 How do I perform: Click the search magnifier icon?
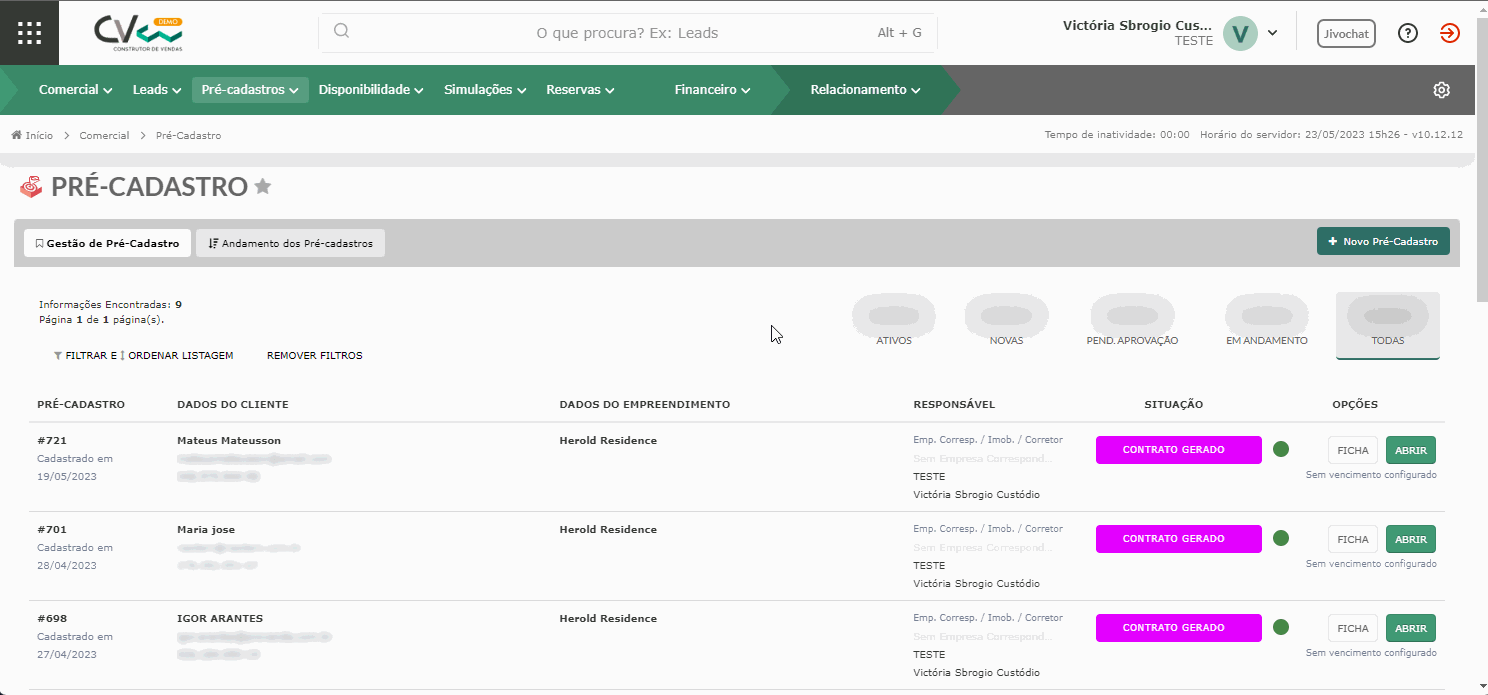point(341,31)
